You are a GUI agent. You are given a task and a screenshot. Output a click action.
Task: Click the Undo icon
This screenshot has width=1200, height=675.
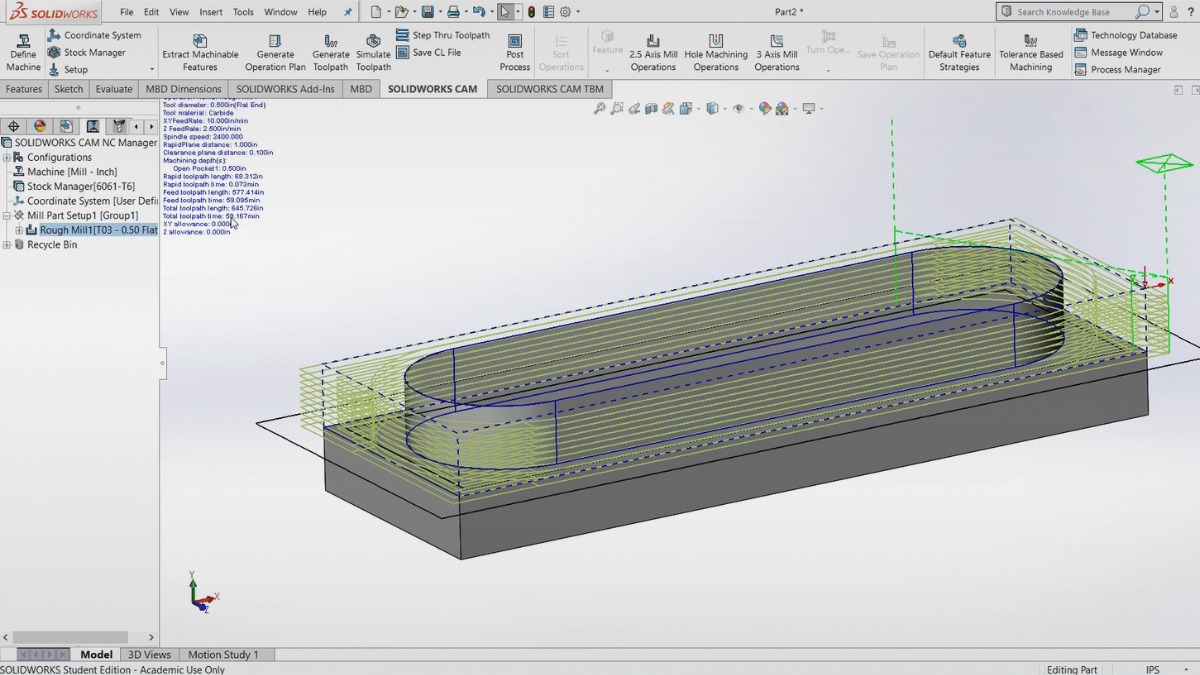479,12
